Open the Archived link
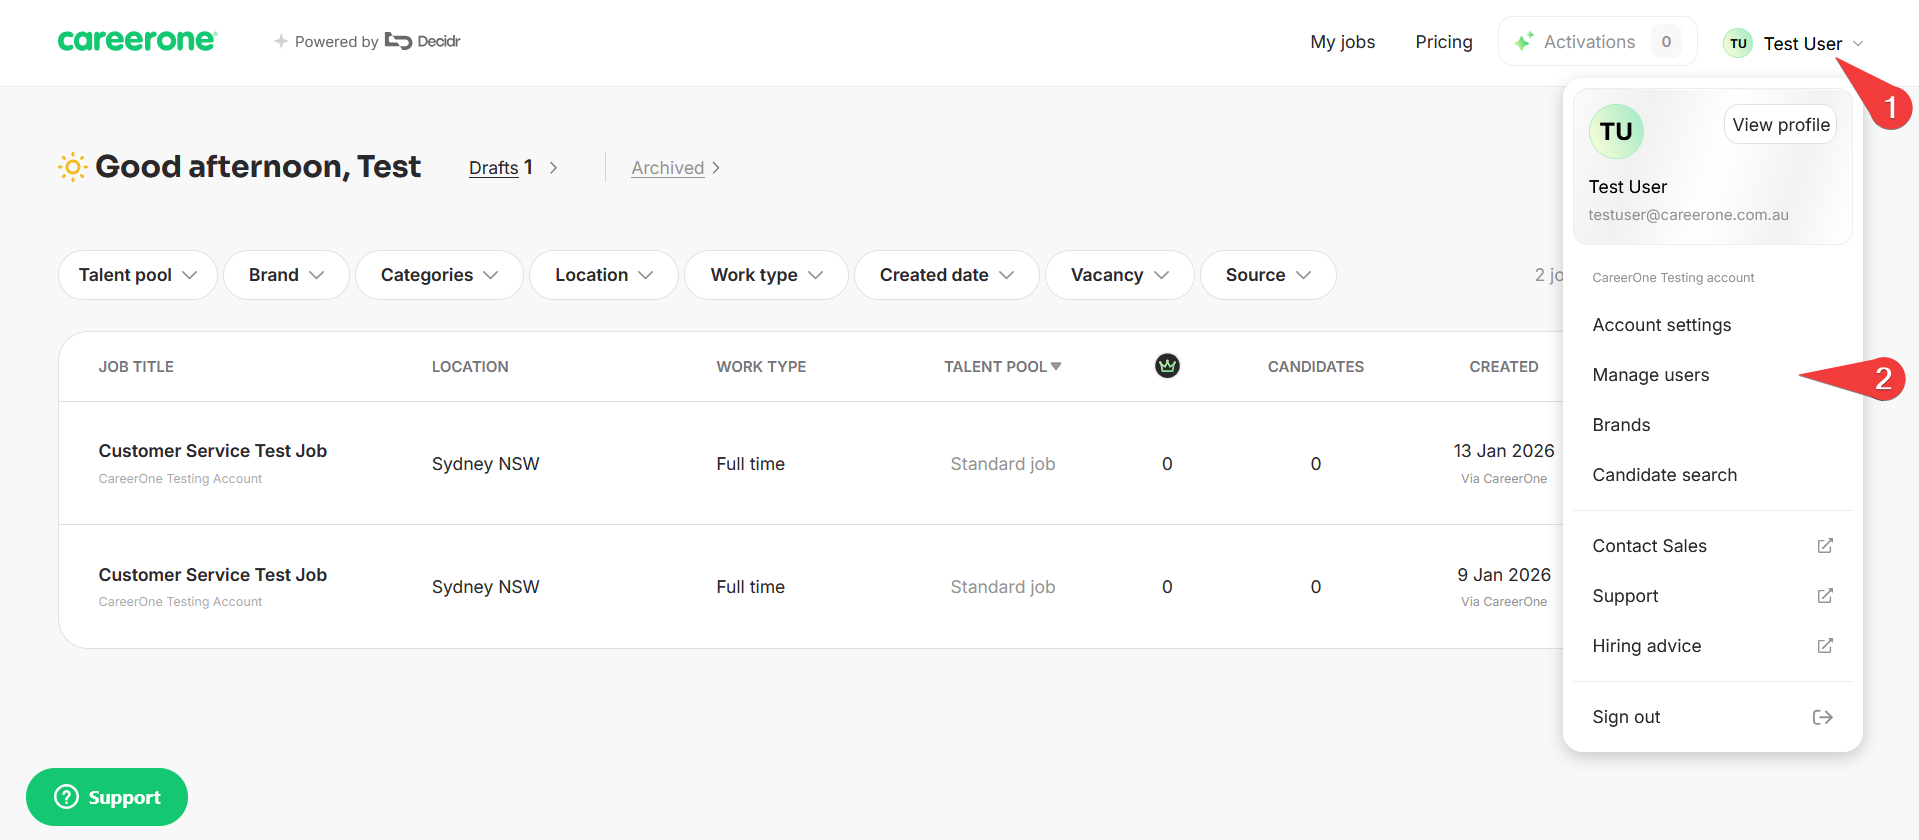 pos(668,168)
